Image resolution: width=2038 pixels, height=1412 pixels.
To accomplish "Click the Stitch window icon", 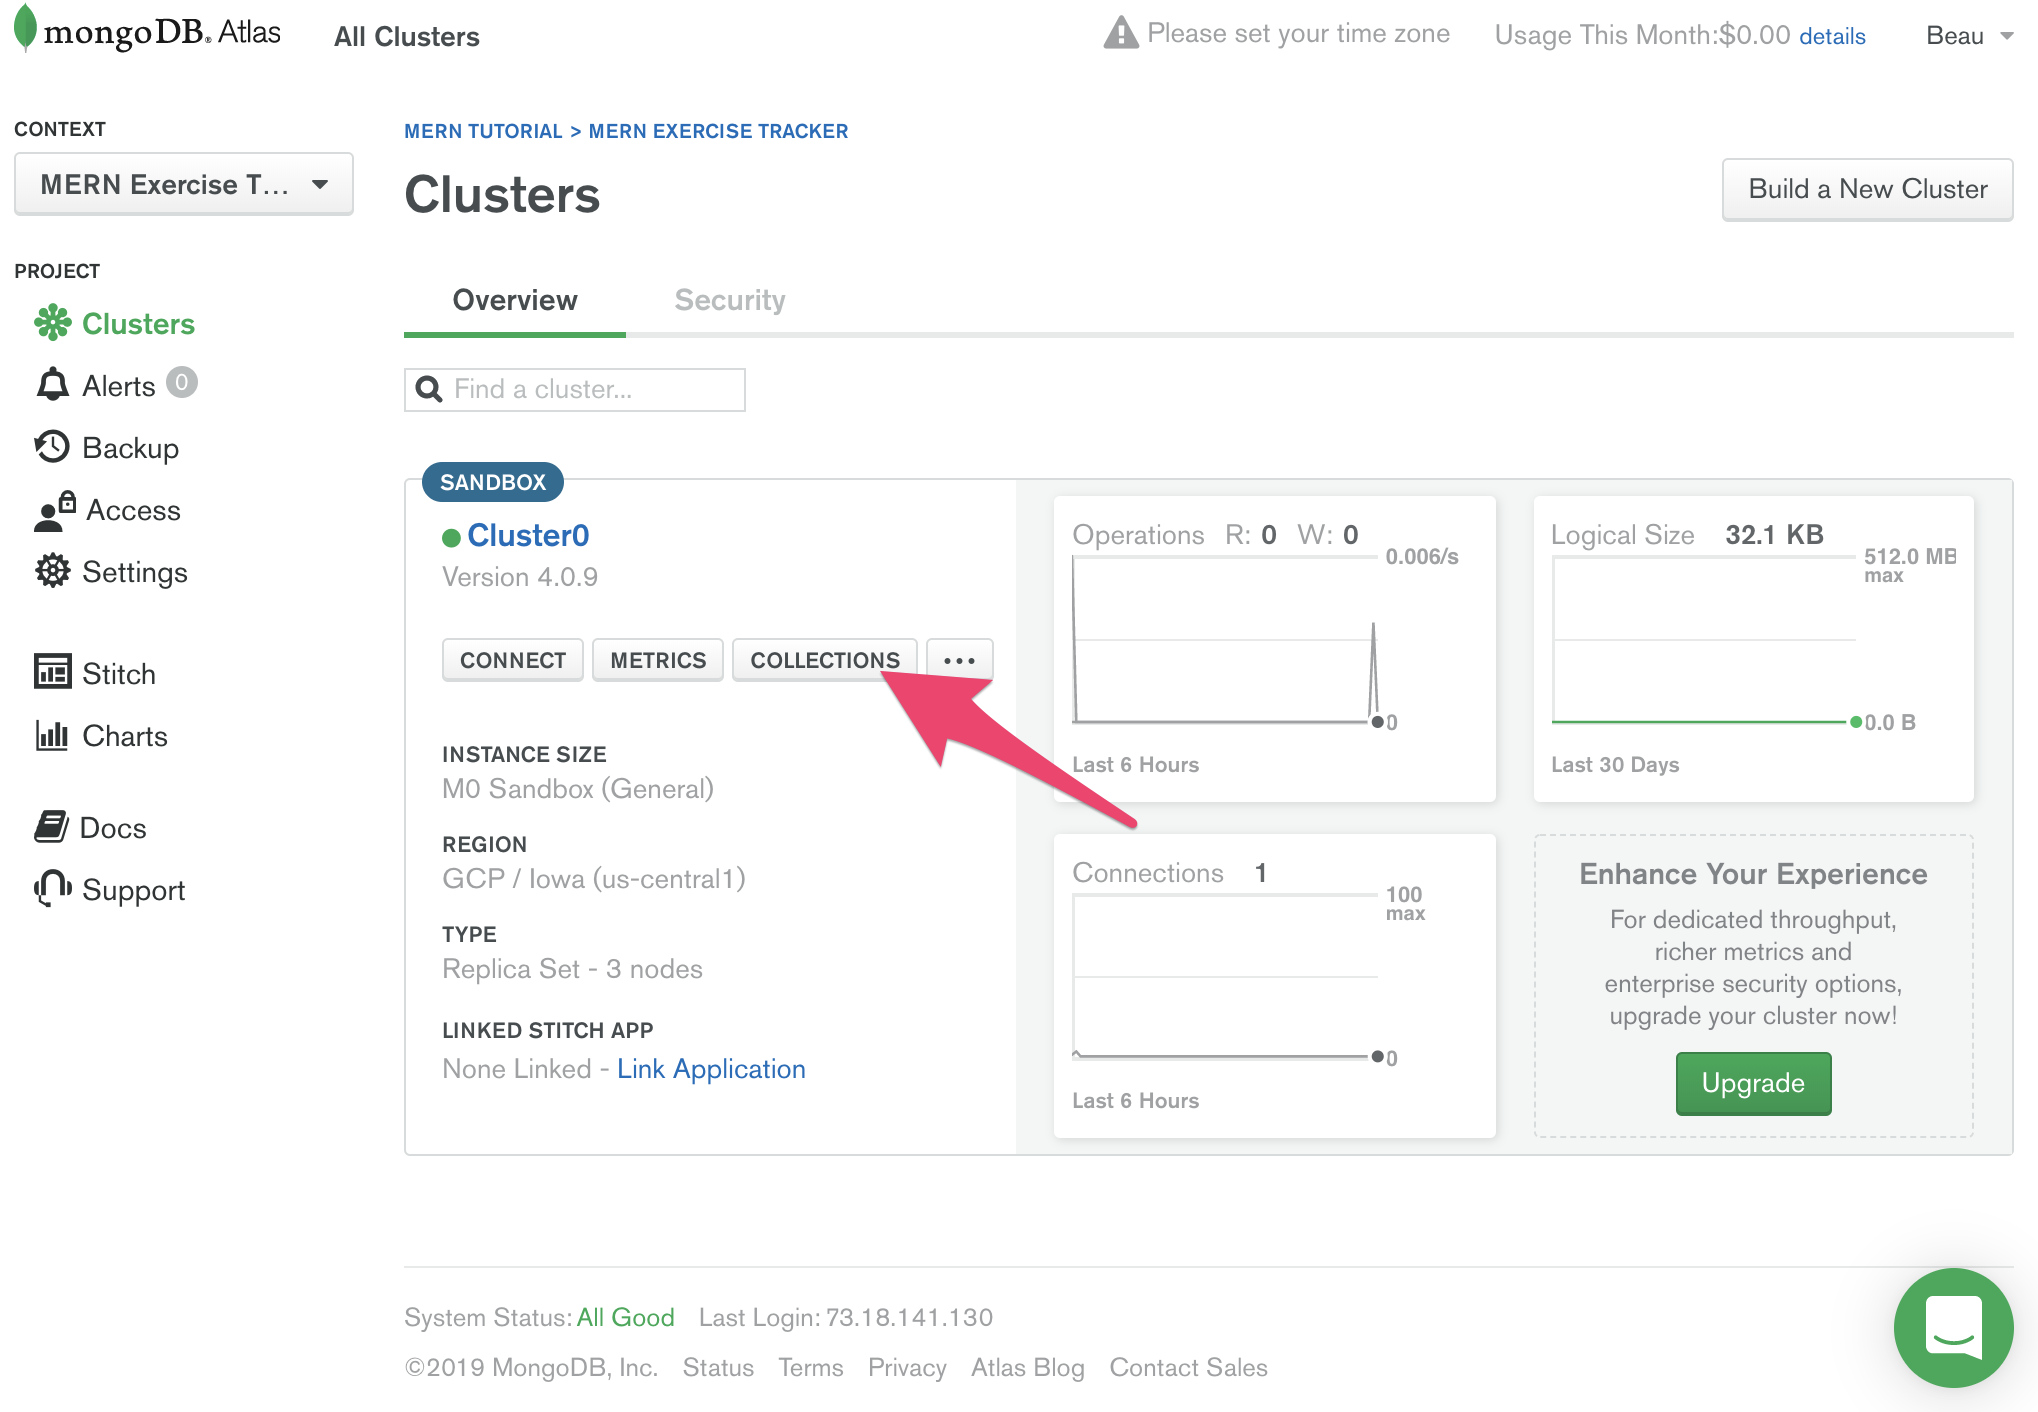I will [x=52, y=672].
